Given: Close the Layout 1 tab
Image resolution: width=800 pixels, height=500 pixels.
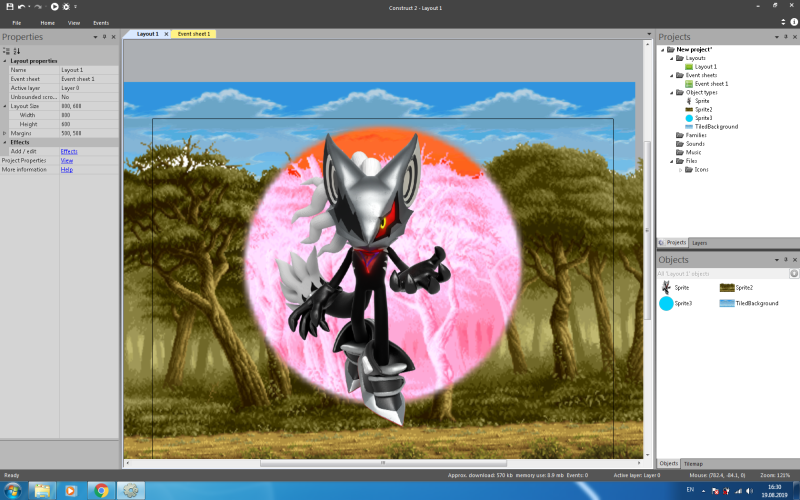Looking at the screenshot, I should pos(166,34).
